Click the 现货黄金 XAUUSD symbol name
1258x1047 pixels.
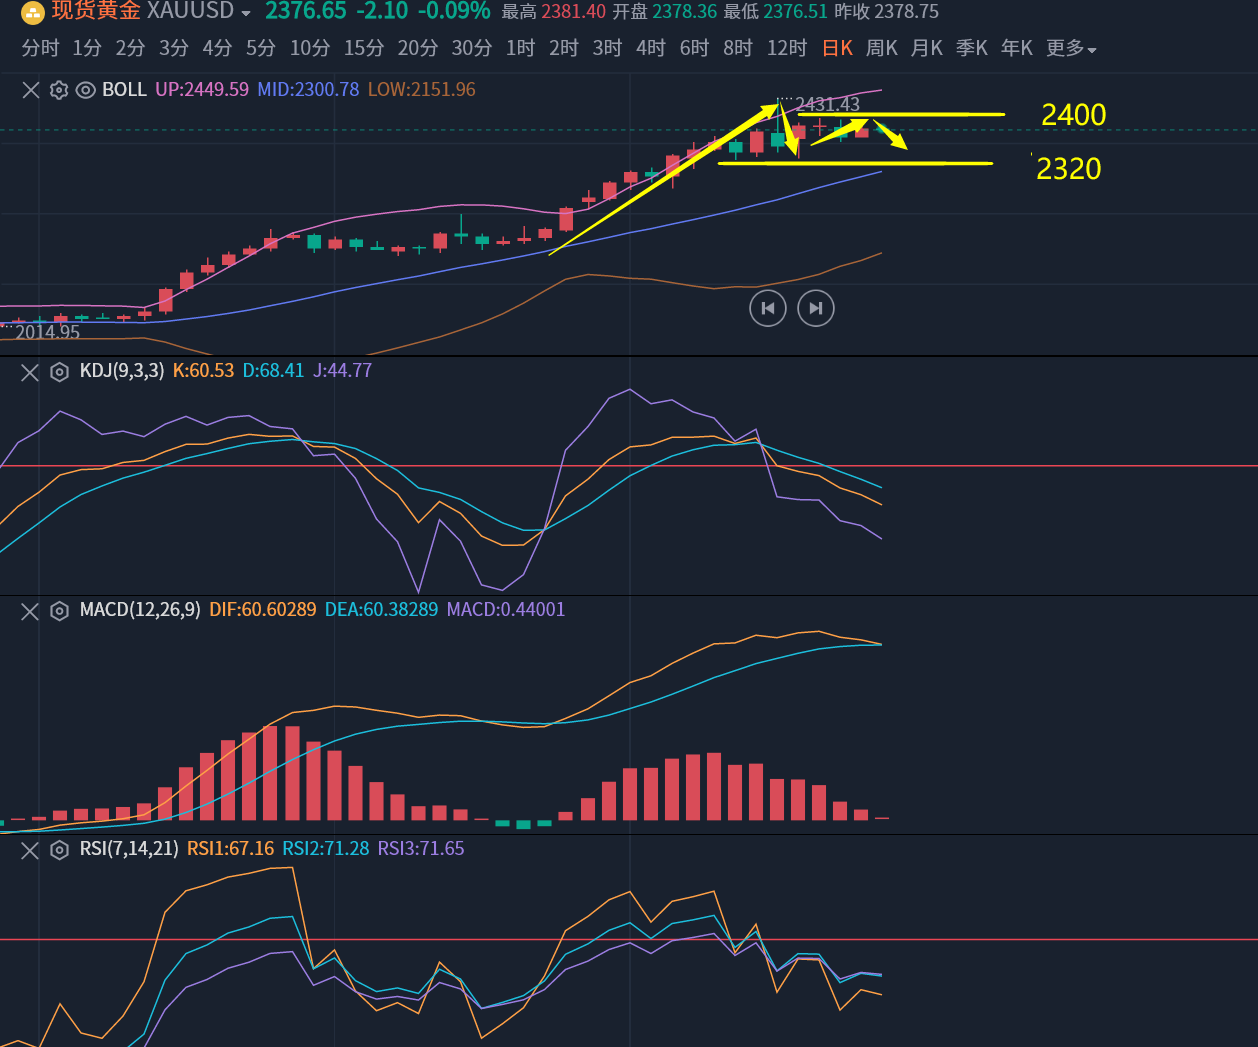tap(143, 12)
